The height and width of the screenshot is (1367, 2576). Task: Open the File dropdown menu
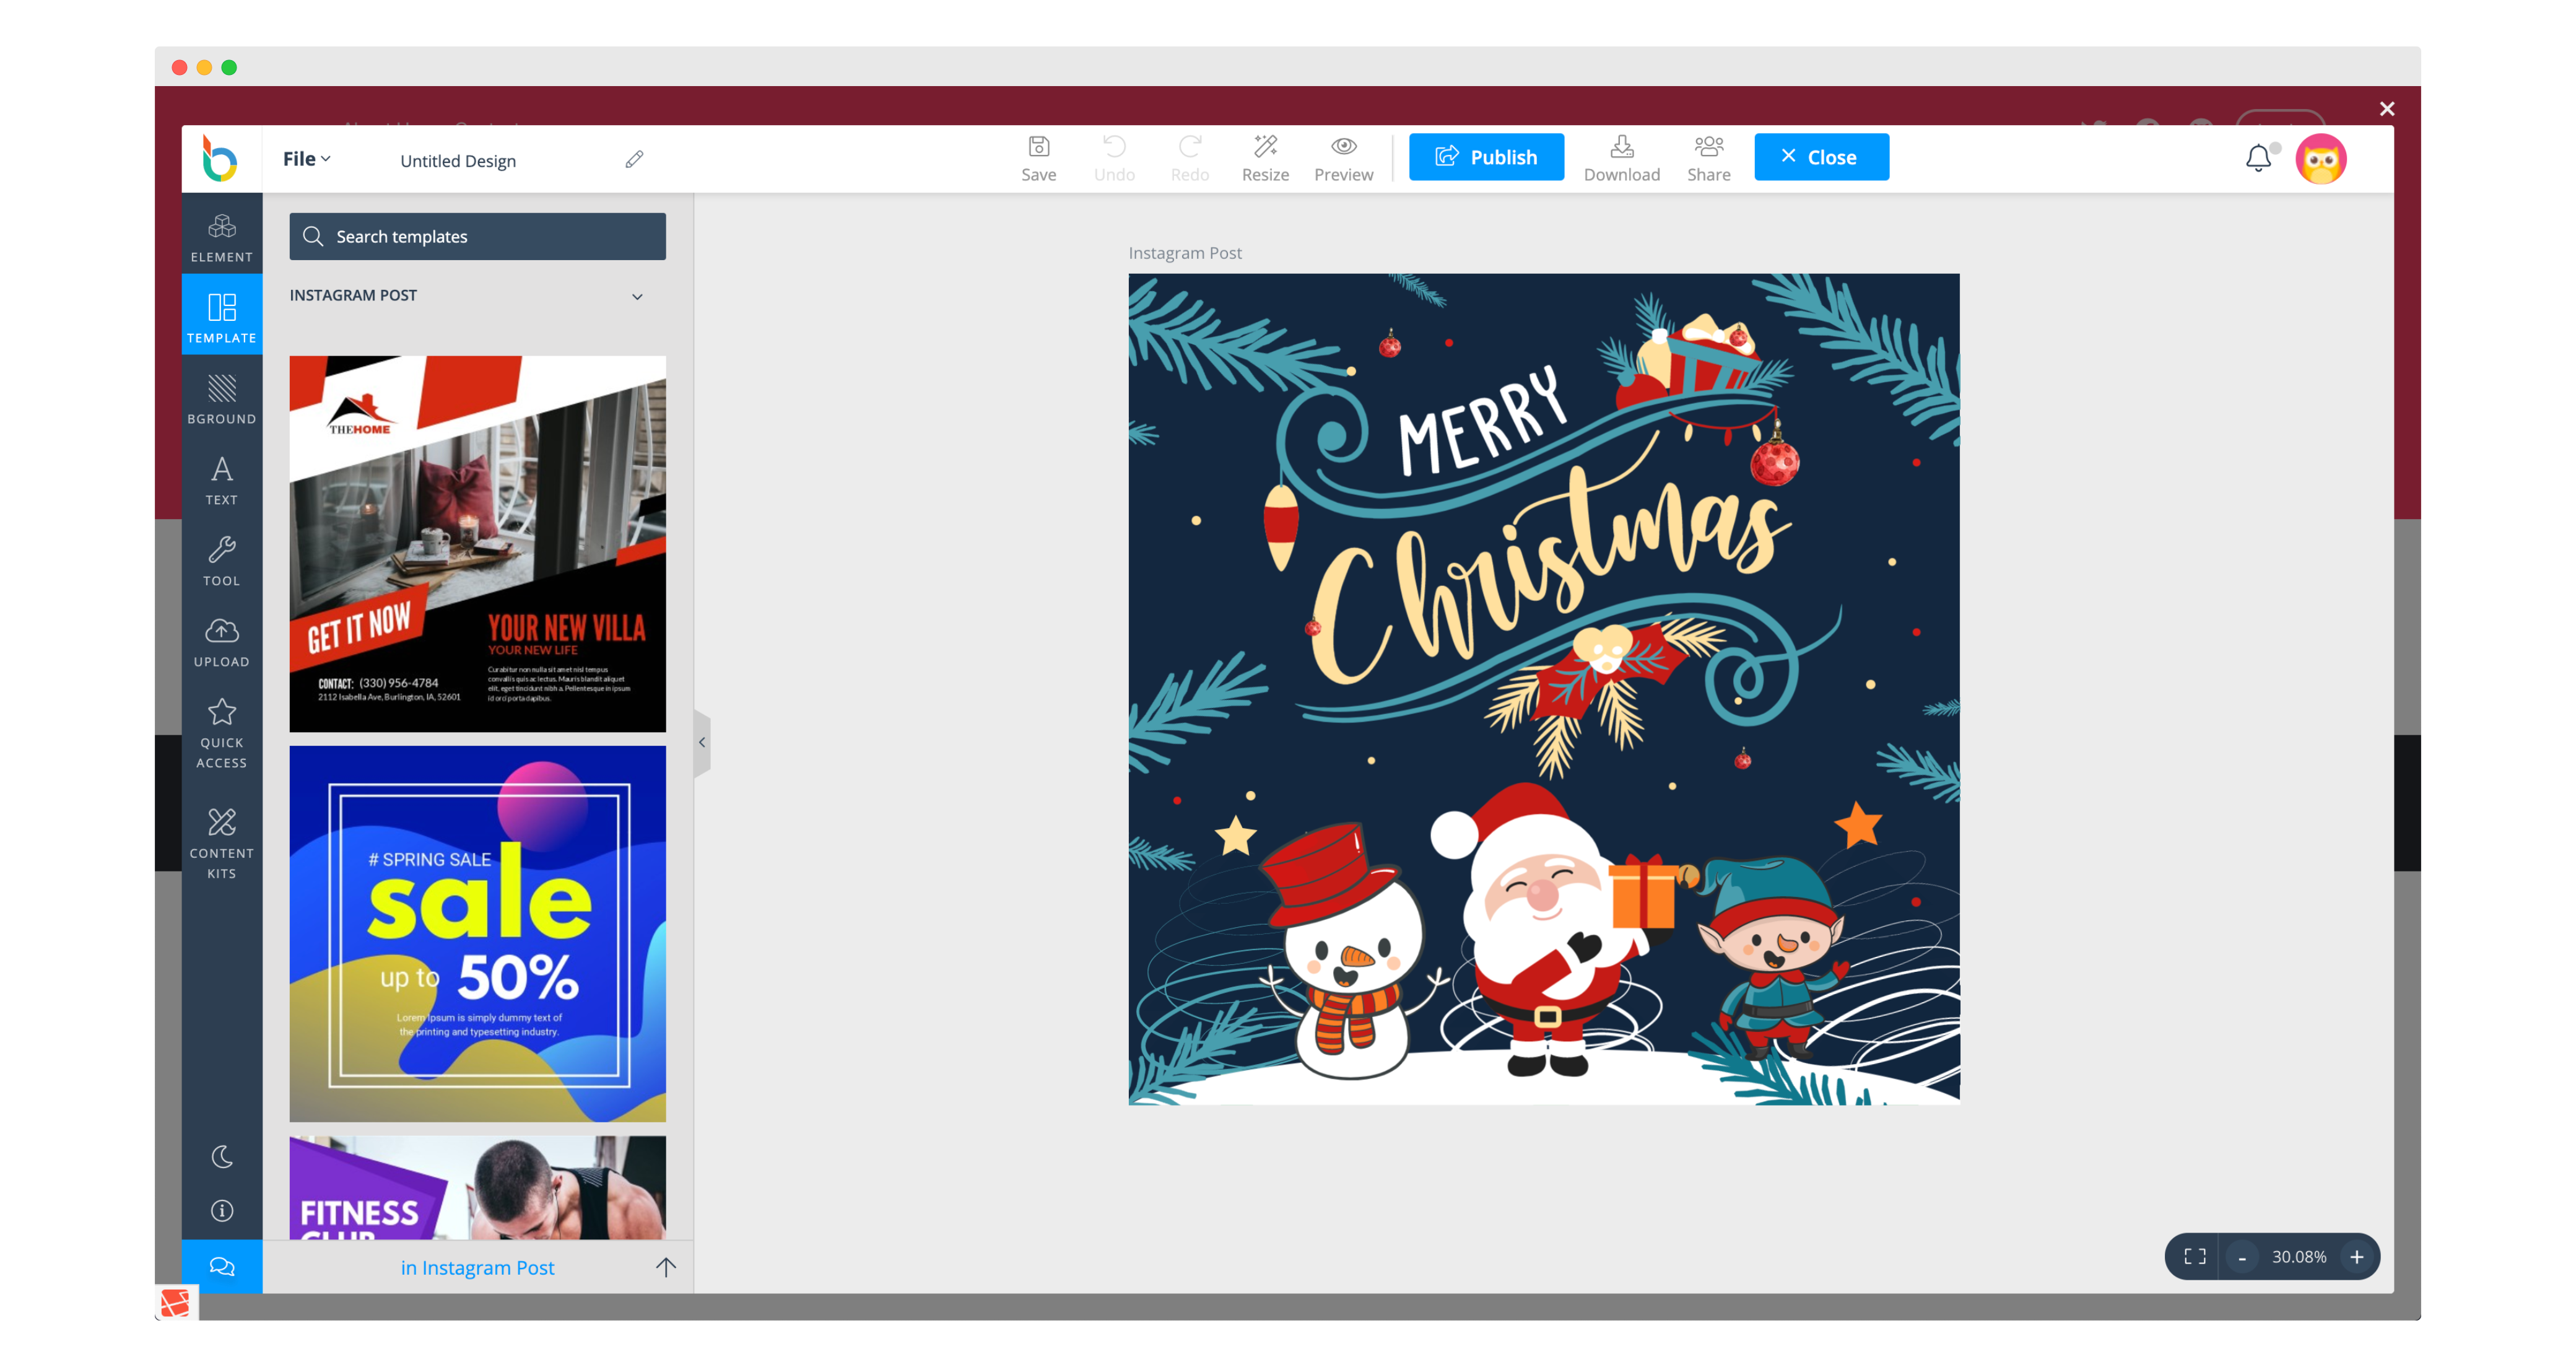(306, 159)
